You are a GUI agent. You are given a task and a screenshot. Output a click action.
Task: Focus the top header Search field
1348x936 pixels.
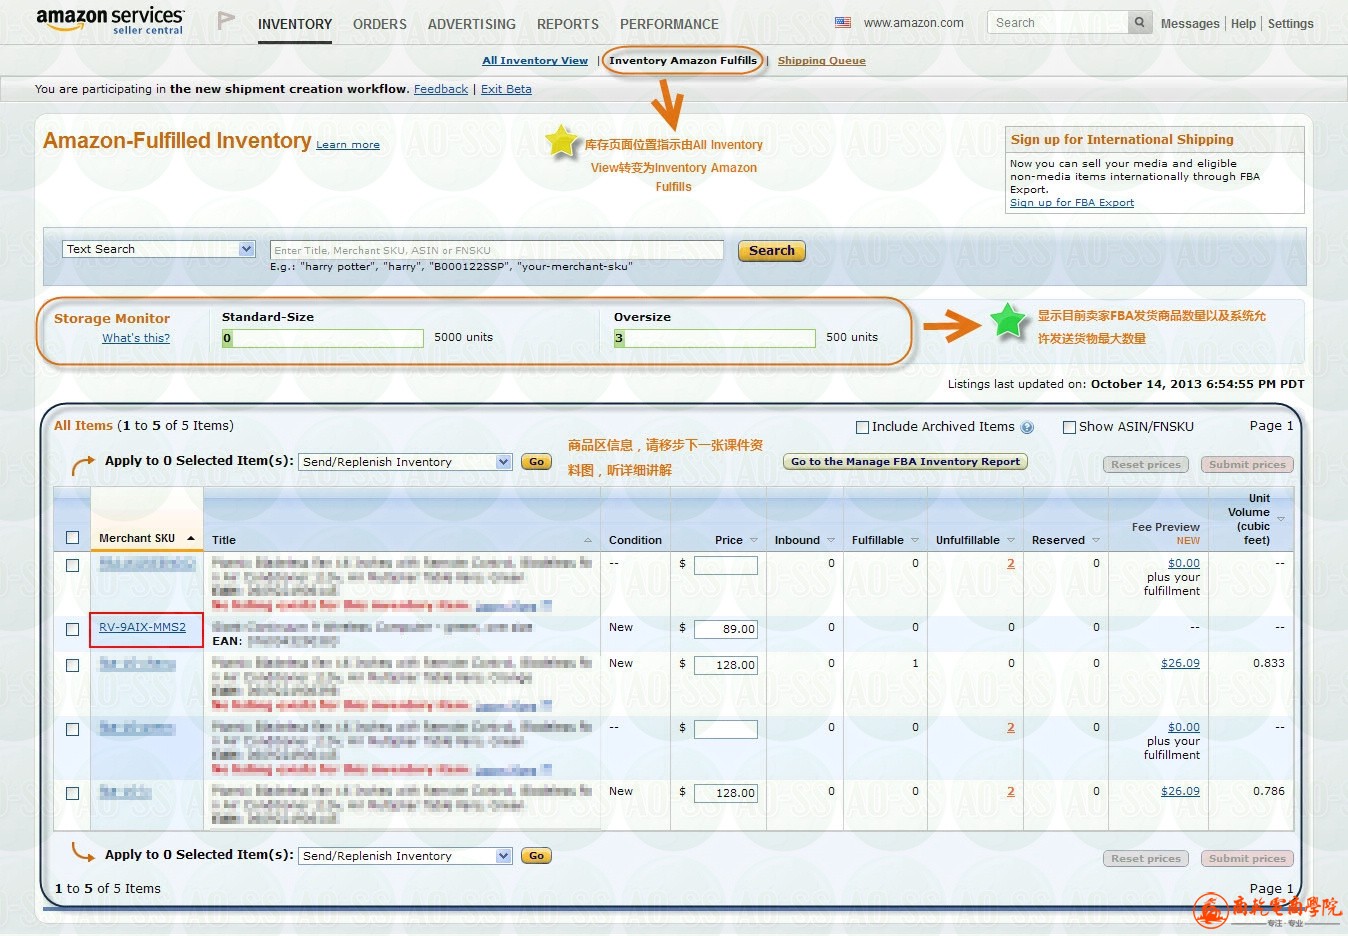click(x=1058, y=22)
